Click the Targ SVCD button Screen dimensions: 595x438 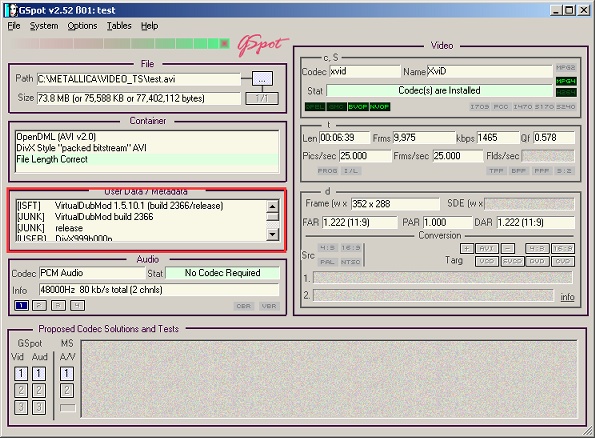tap(512, 262)
